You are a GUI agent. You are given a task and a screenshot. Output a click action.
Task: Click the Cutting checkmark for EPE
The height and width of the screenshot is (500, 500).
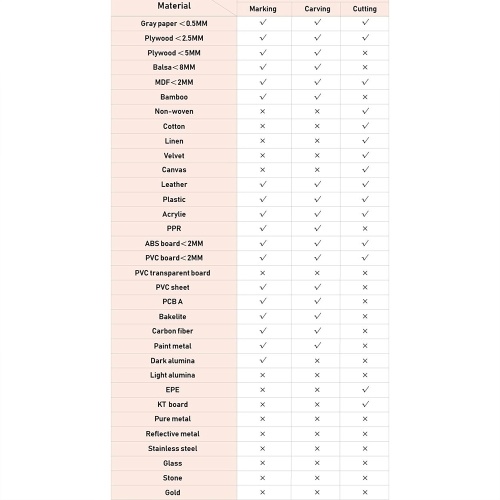tap(365, 389)
